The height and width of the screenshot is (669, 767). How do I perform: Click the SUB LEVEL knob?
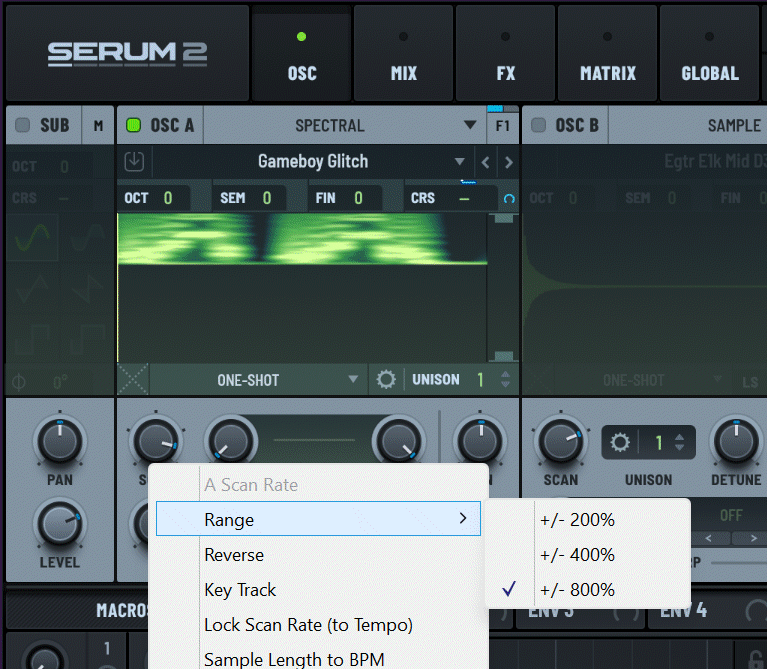pyautogui.click(x=60, y=524)
